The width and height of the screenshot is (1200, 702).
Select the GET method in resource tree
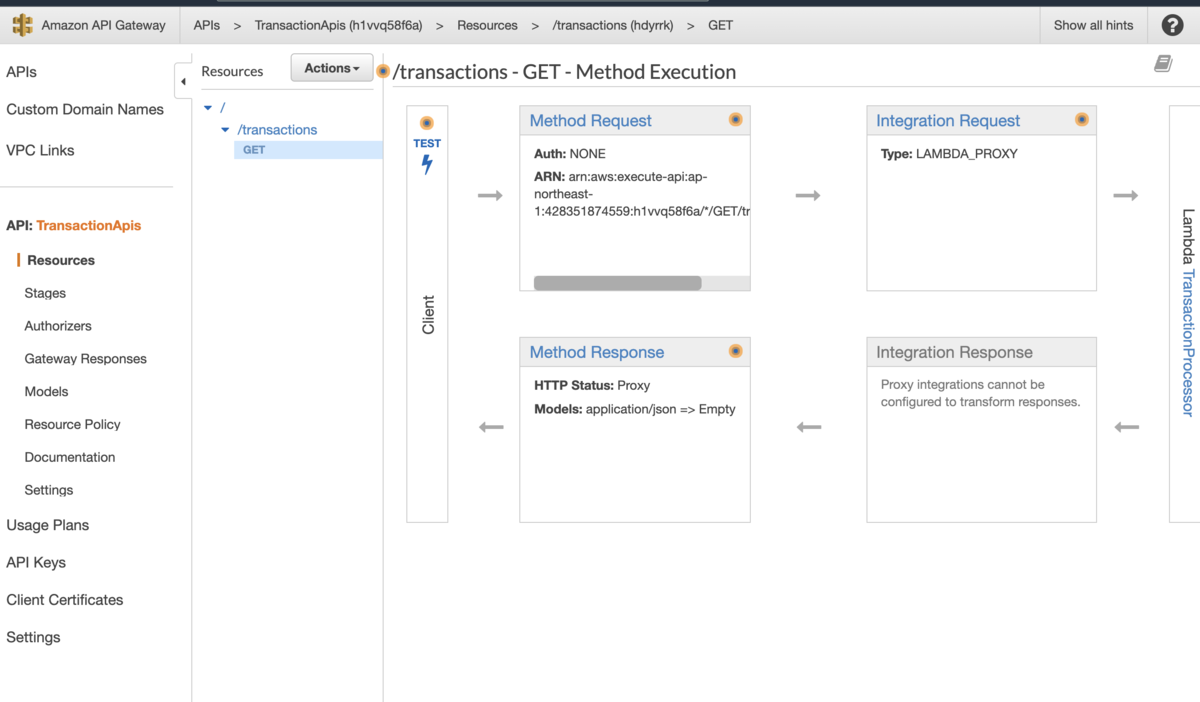point(254,150)
